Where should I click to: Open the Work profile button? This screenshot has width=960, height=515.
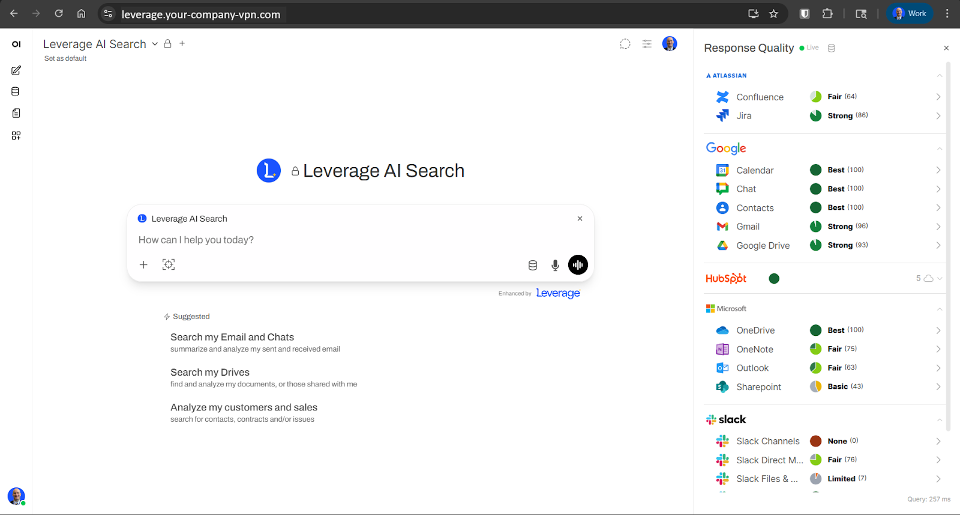910,13
